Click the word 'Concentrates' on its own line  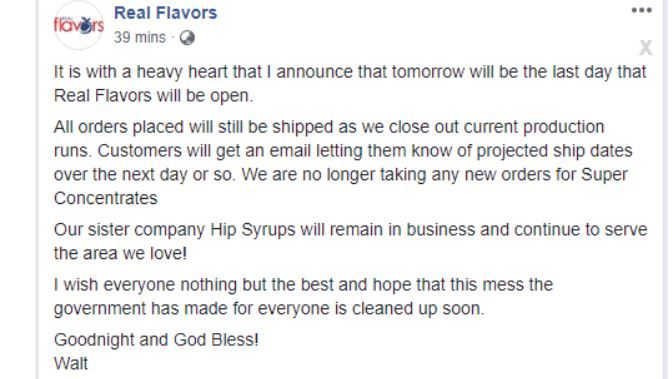105,199
